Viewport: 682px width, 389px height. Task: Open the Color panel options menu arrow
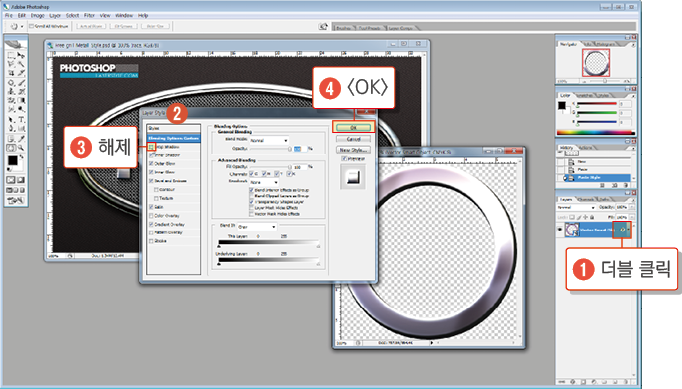633,96
